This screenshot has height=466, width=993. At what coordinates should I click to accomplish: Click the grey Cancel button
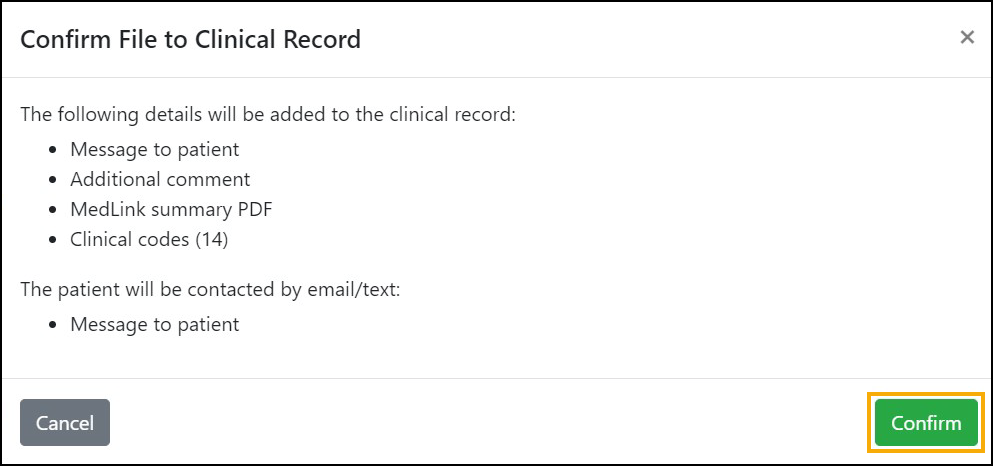(65, 423)
